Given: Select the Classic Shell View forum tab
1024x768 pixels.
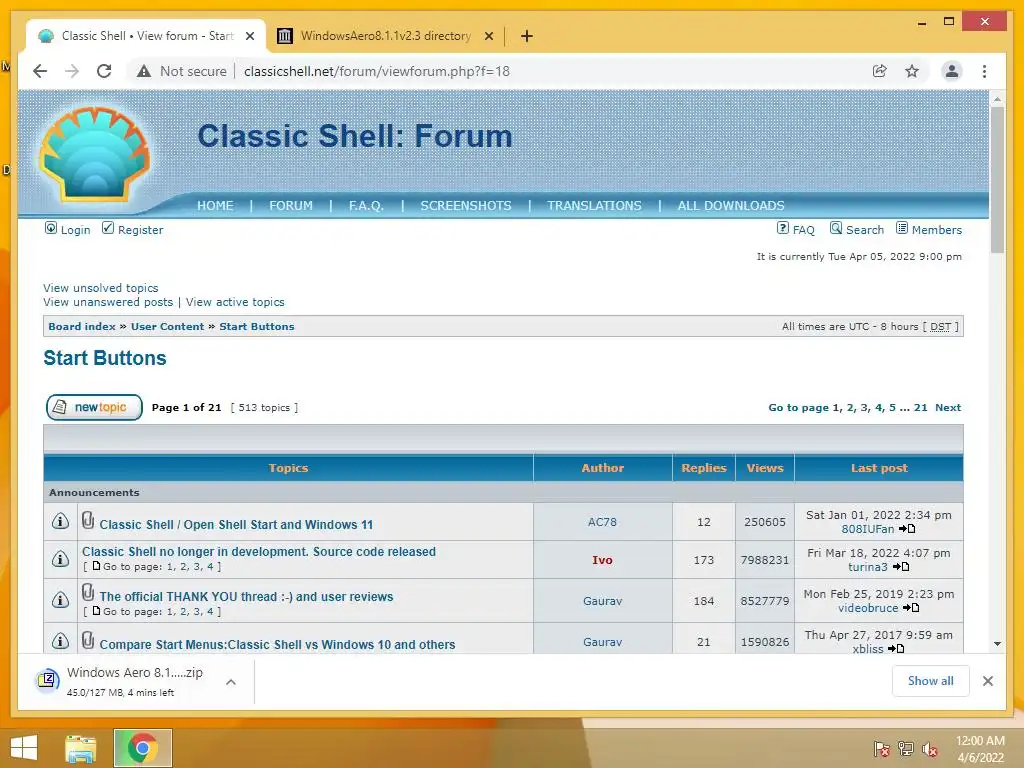Looking at the screenshot, I should click(x=146, y=36).
